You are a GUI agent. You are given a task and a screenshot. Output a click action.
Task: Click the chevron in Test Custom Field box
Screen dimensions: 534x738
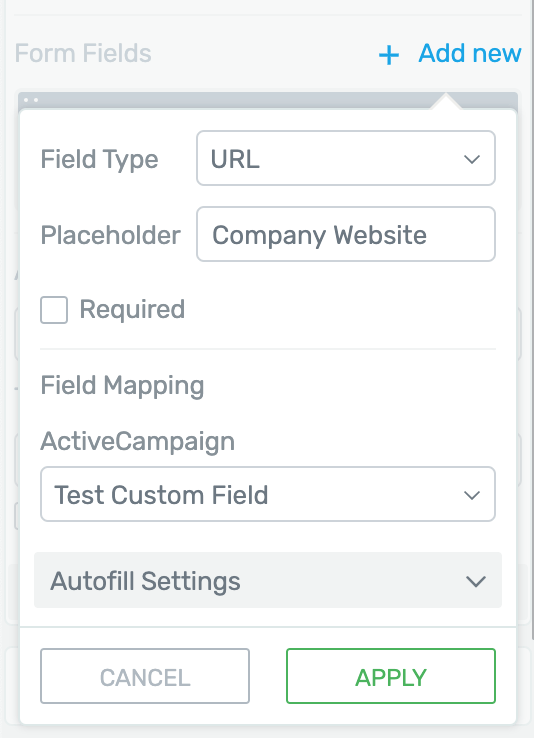471,495
